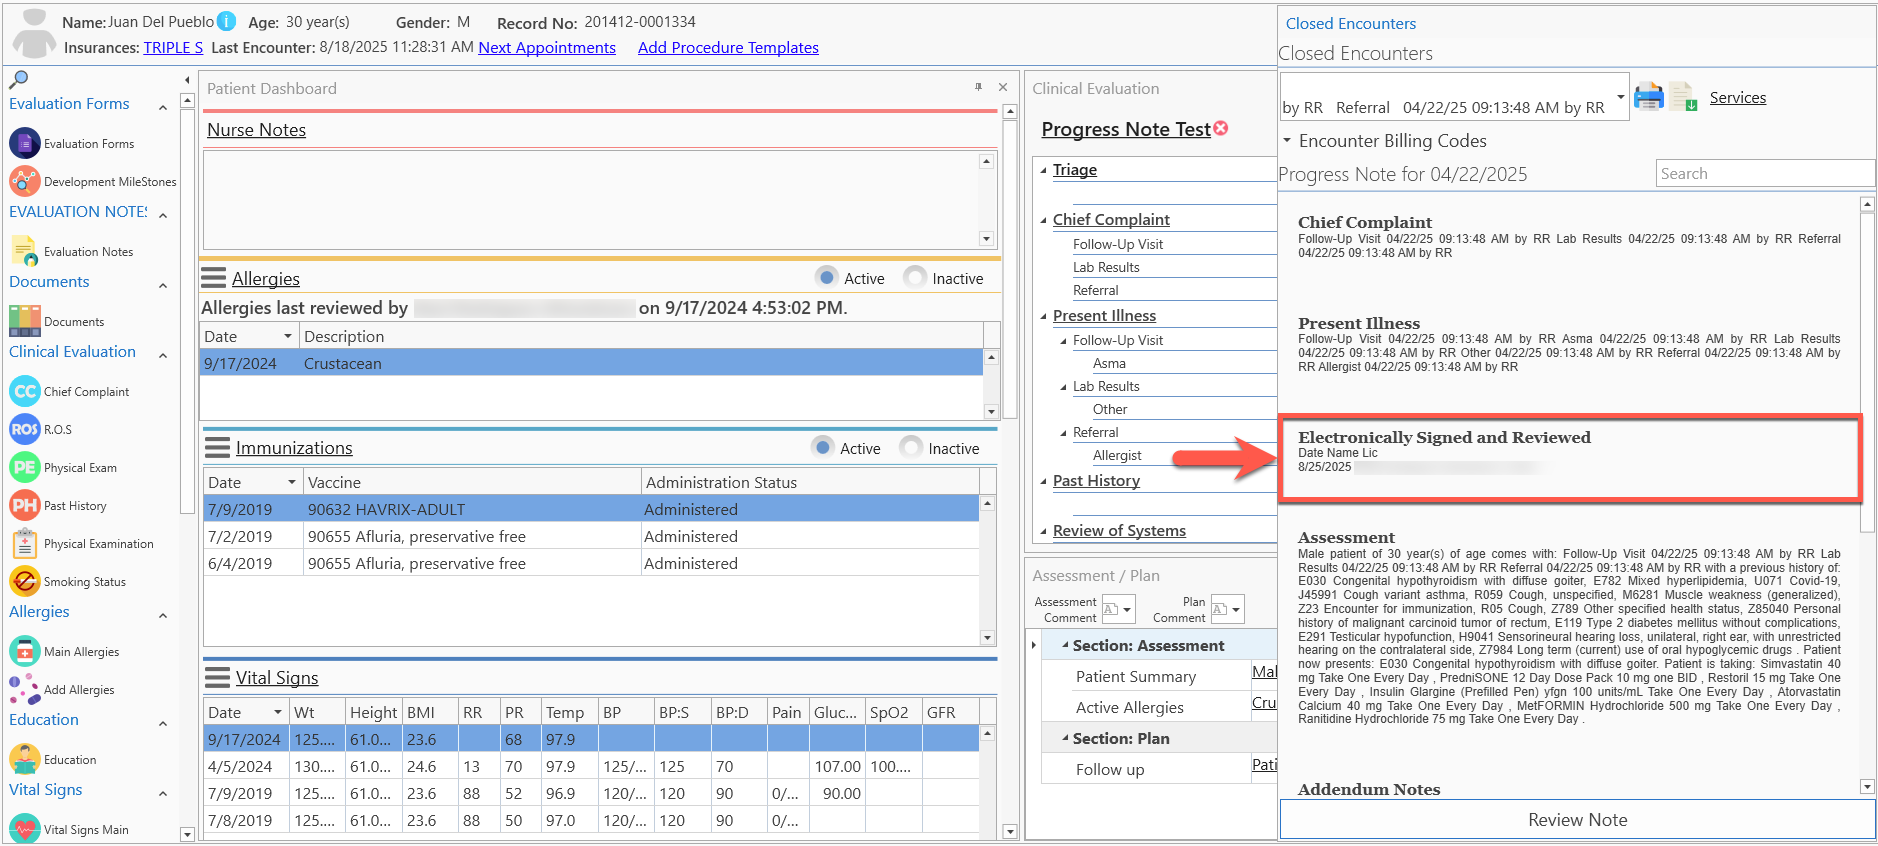
Task: Open the Closed Encounters tab
Action: point(1350,23)
